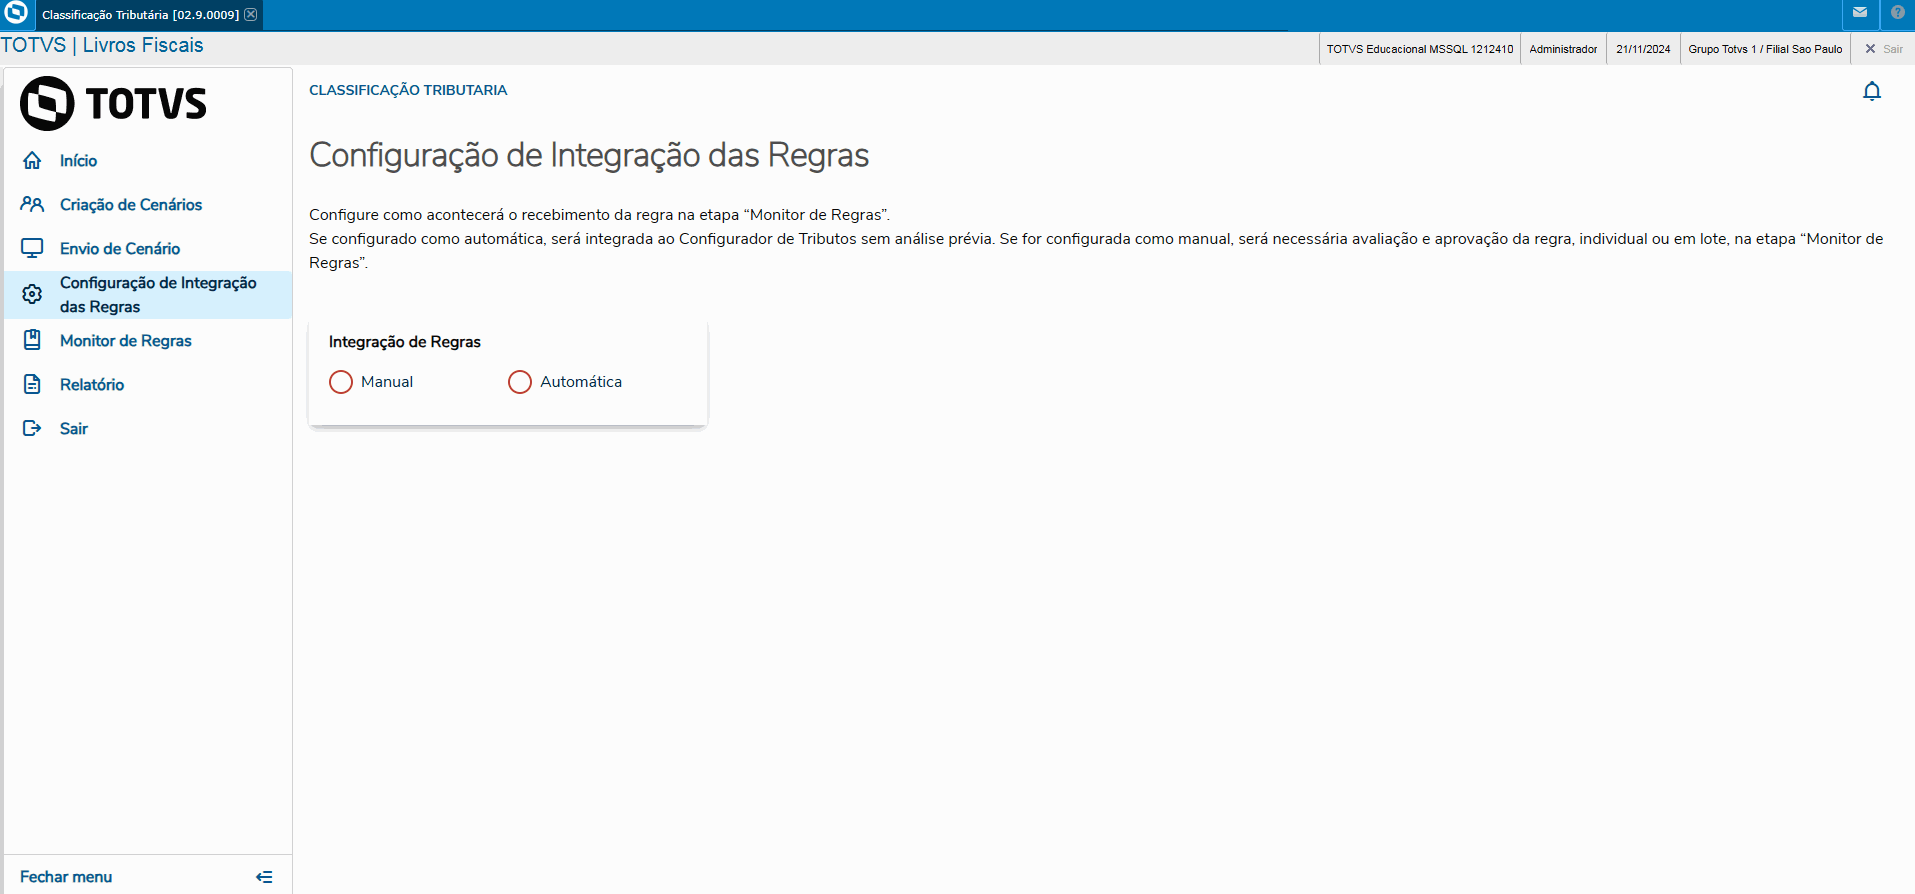Click the monitor icon beside Envio de Cenário
The width and height of the screenshot is (1915, 894).
pyautogui.click(x=32, y=248)
